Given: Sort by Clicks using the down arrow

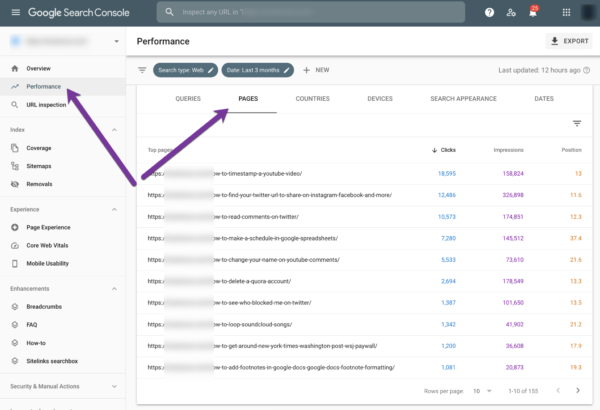Looking at the screenshot, I should click(434, 150).
